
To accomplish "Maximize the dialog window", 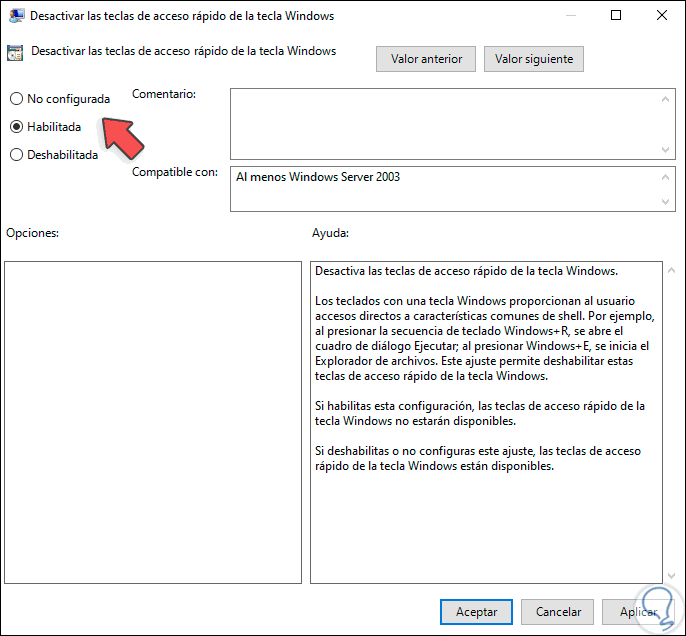I will (616, 15).
